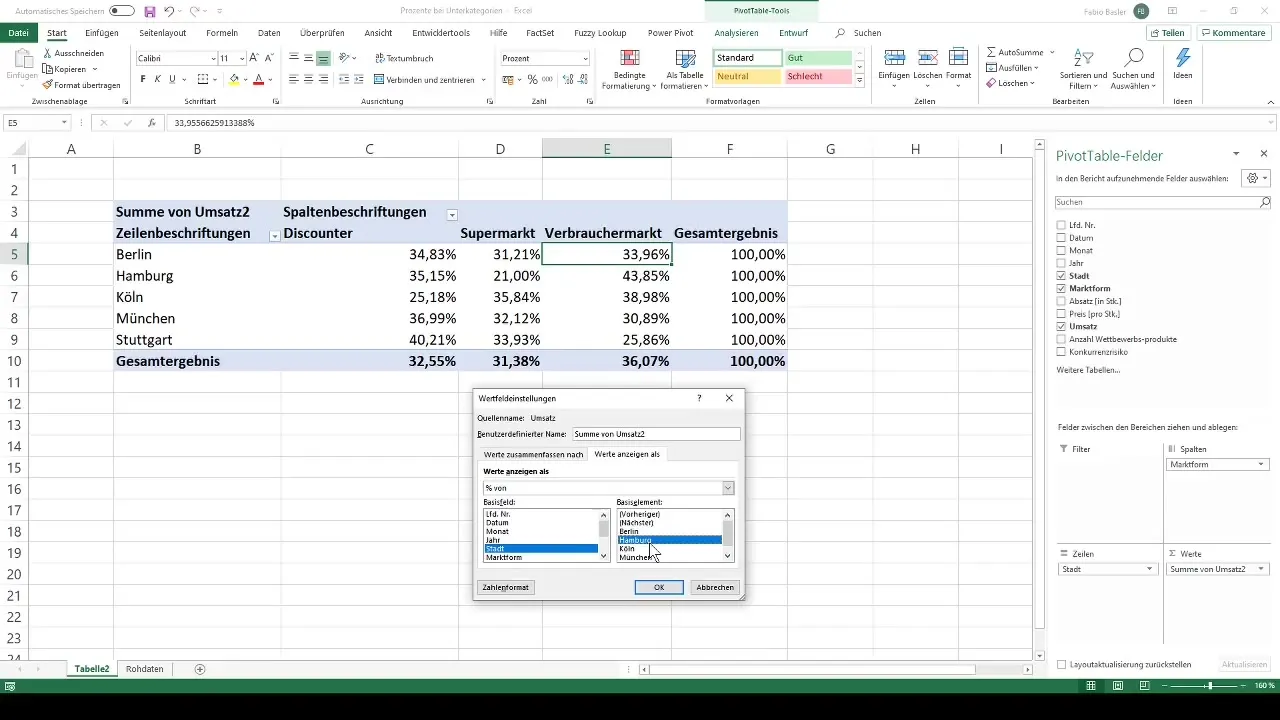The width and height of the screenshot is (1280, 720).
Task: Switch to the Einfügen ribbon tab
Action: click(102, 33)
